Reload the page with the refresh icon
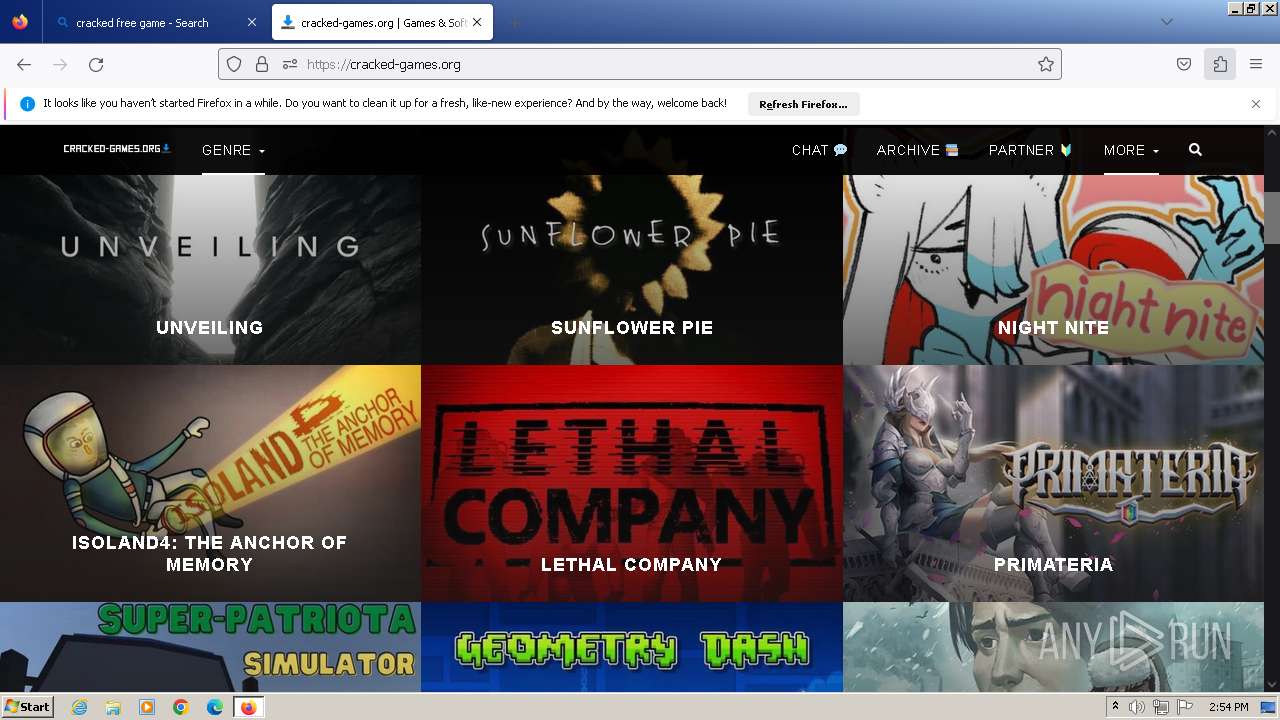1280x720 pixels. point(96,64)
